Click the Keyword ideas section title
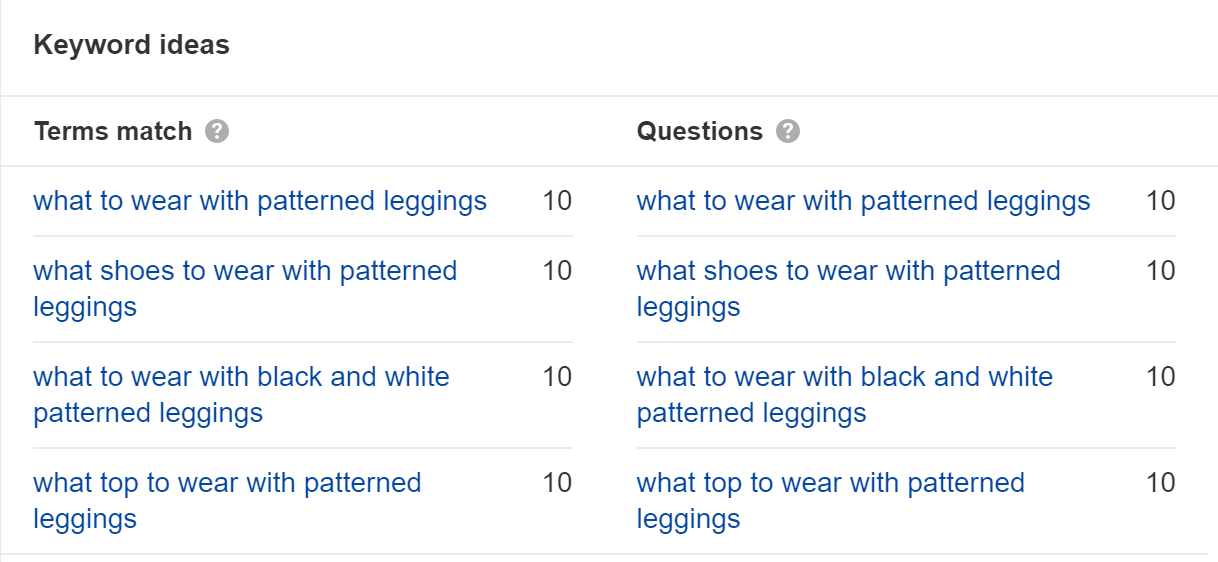1218x562 pixels. pos(132,45)
